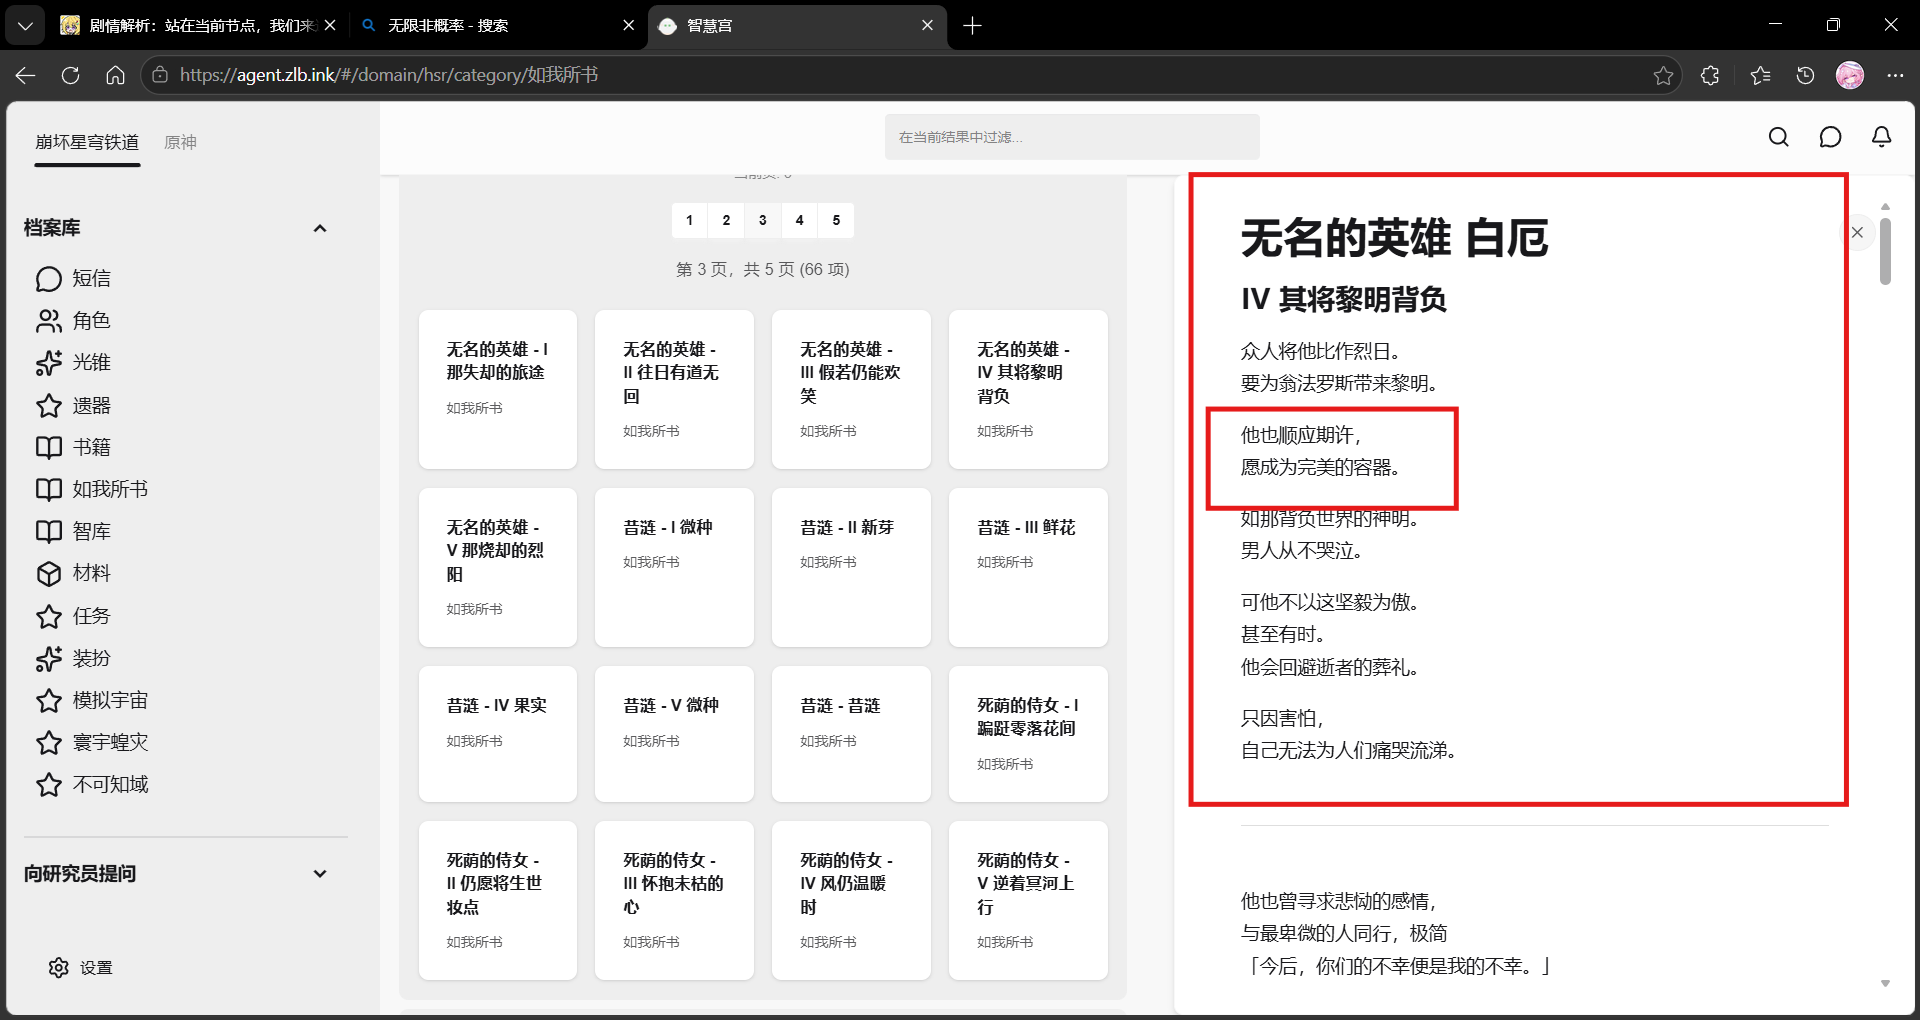Open the 书籍 books icon
The height and width of the screenshot is (1020, 1920).
coord(49,447)
